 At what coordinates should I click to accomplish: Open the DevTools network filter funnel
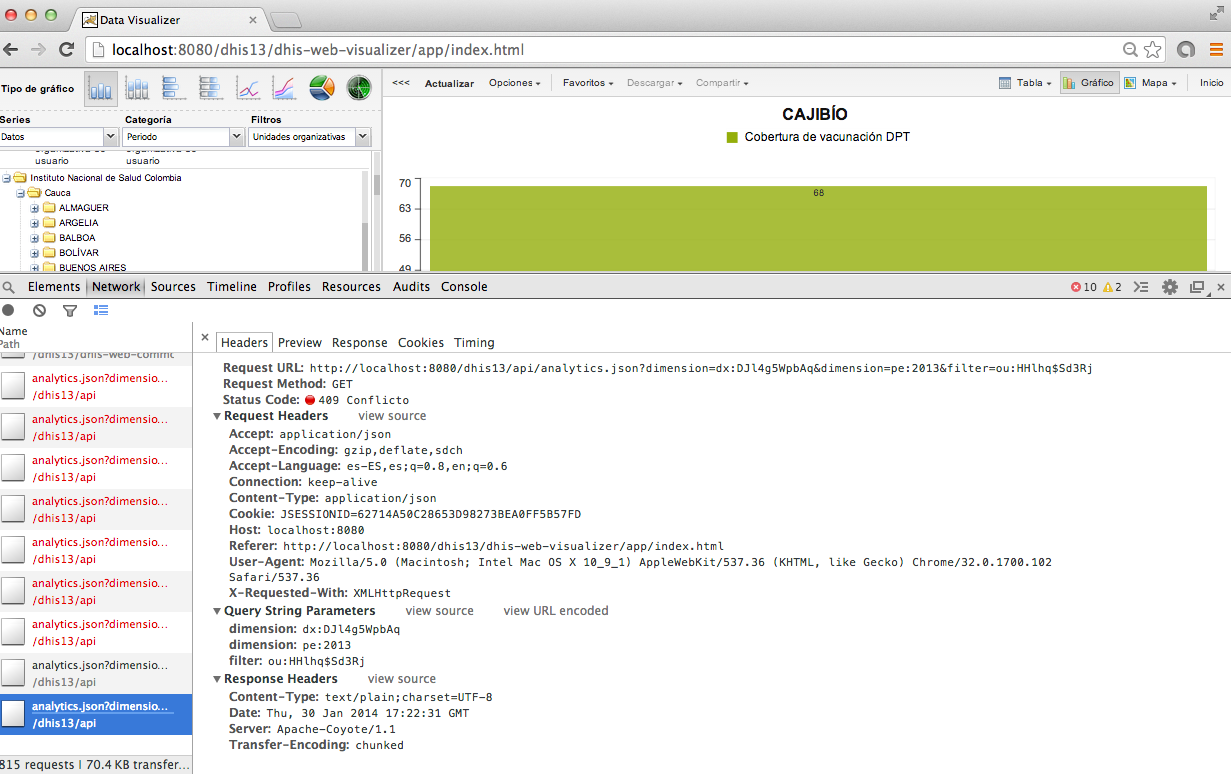[x=69, y=311]
